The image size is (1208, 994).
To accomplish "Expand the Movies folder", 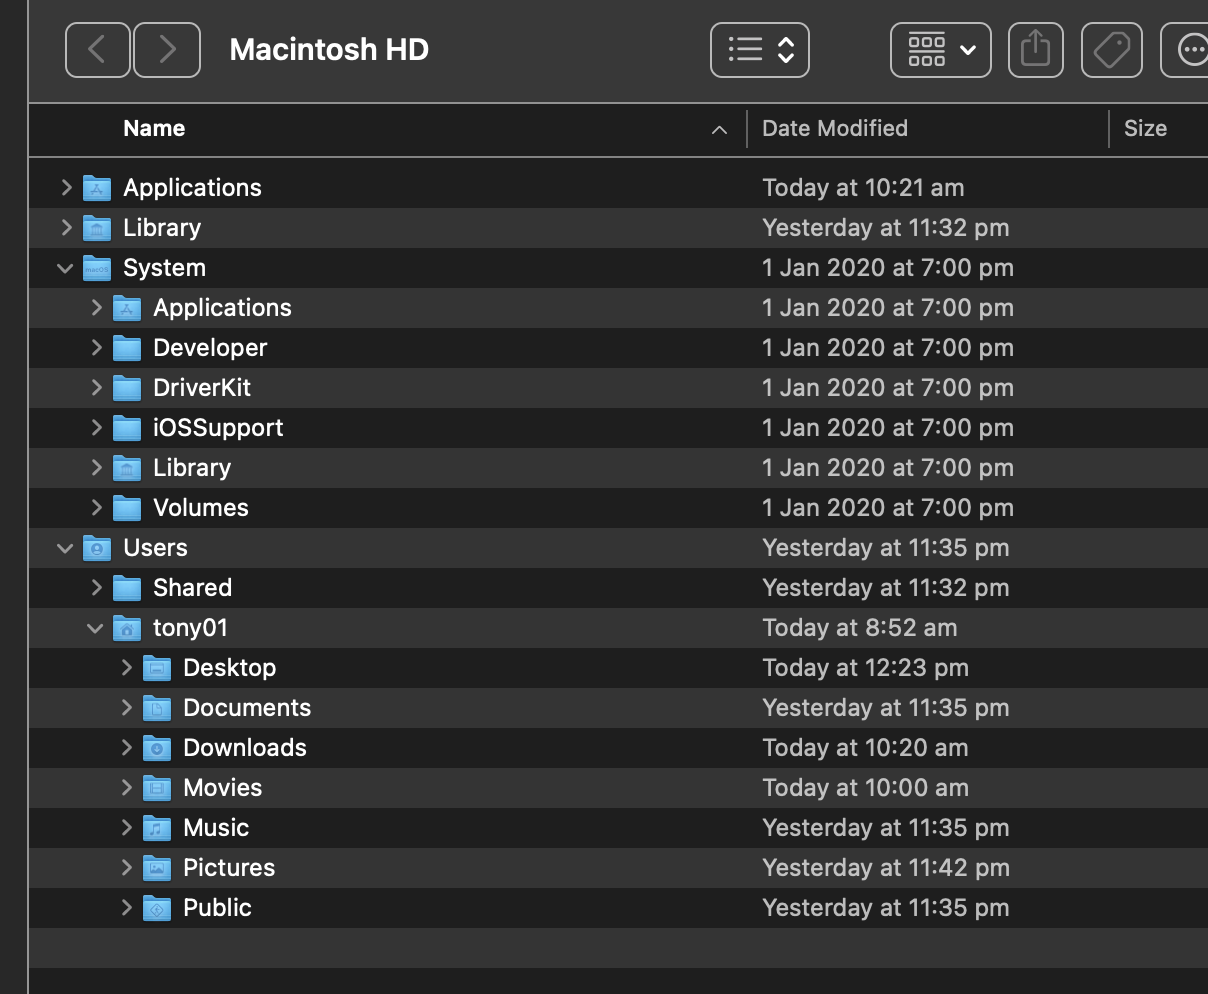I will (x=126, y=787).
